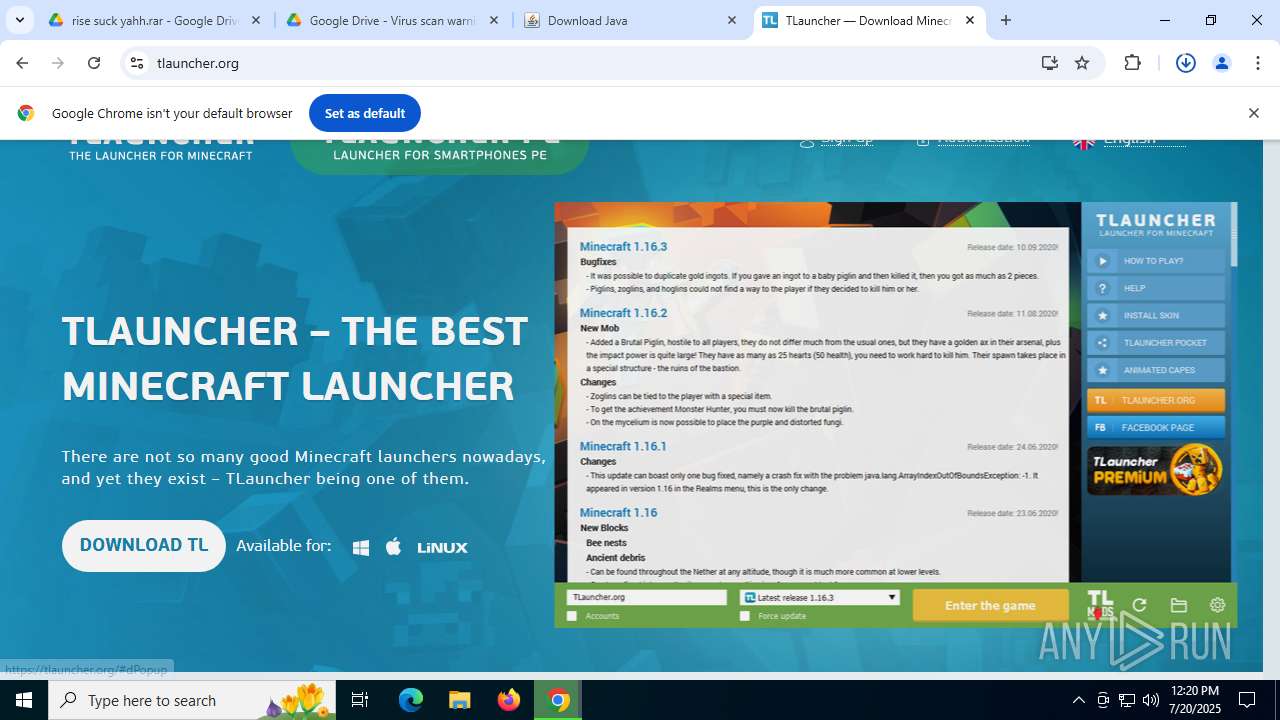Close the Download Java tab

coord(732,20)
